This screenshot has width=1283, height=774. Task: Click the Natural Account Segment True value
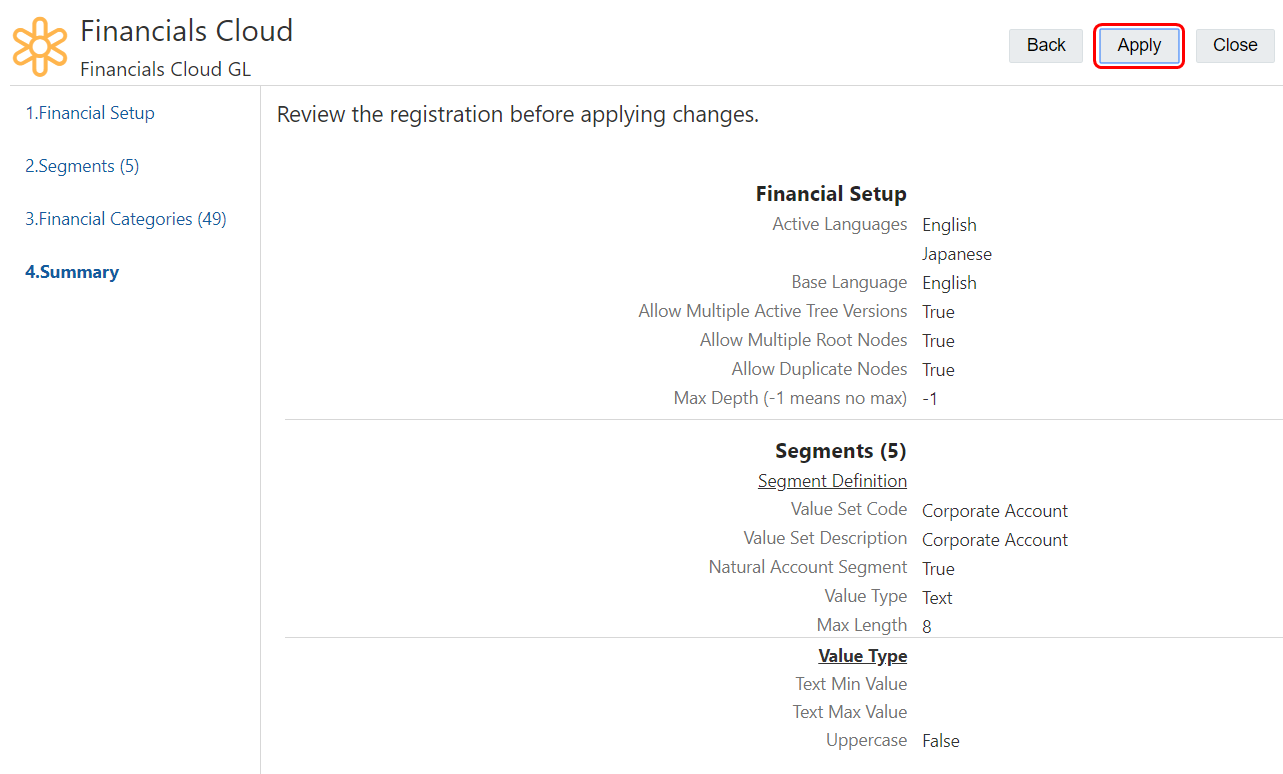pos(938,569)
